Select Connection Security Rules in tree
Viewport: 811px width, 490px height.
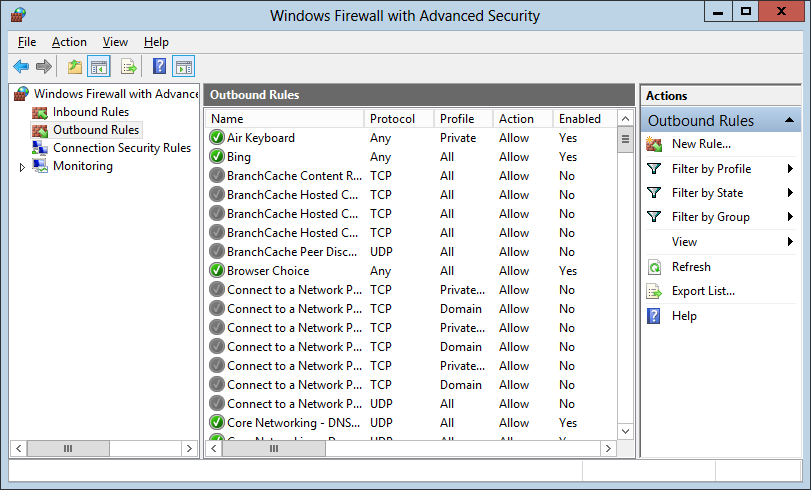[122, 148]
